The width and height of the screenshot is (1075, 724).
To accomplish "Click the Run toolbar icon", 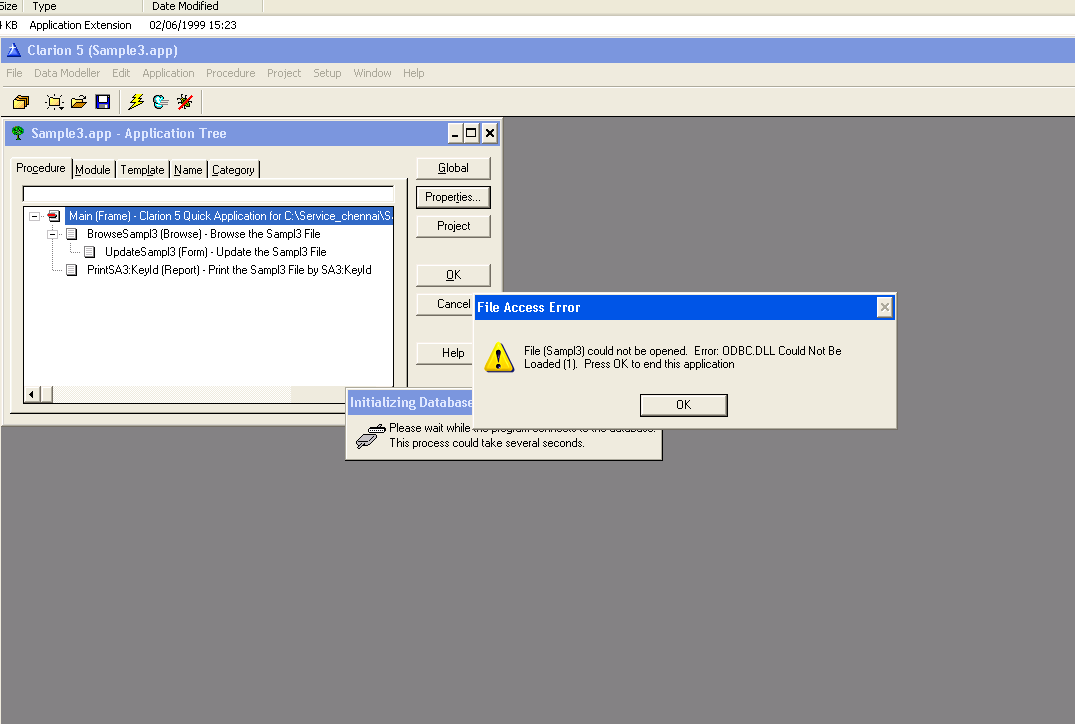I will point(160,102).
